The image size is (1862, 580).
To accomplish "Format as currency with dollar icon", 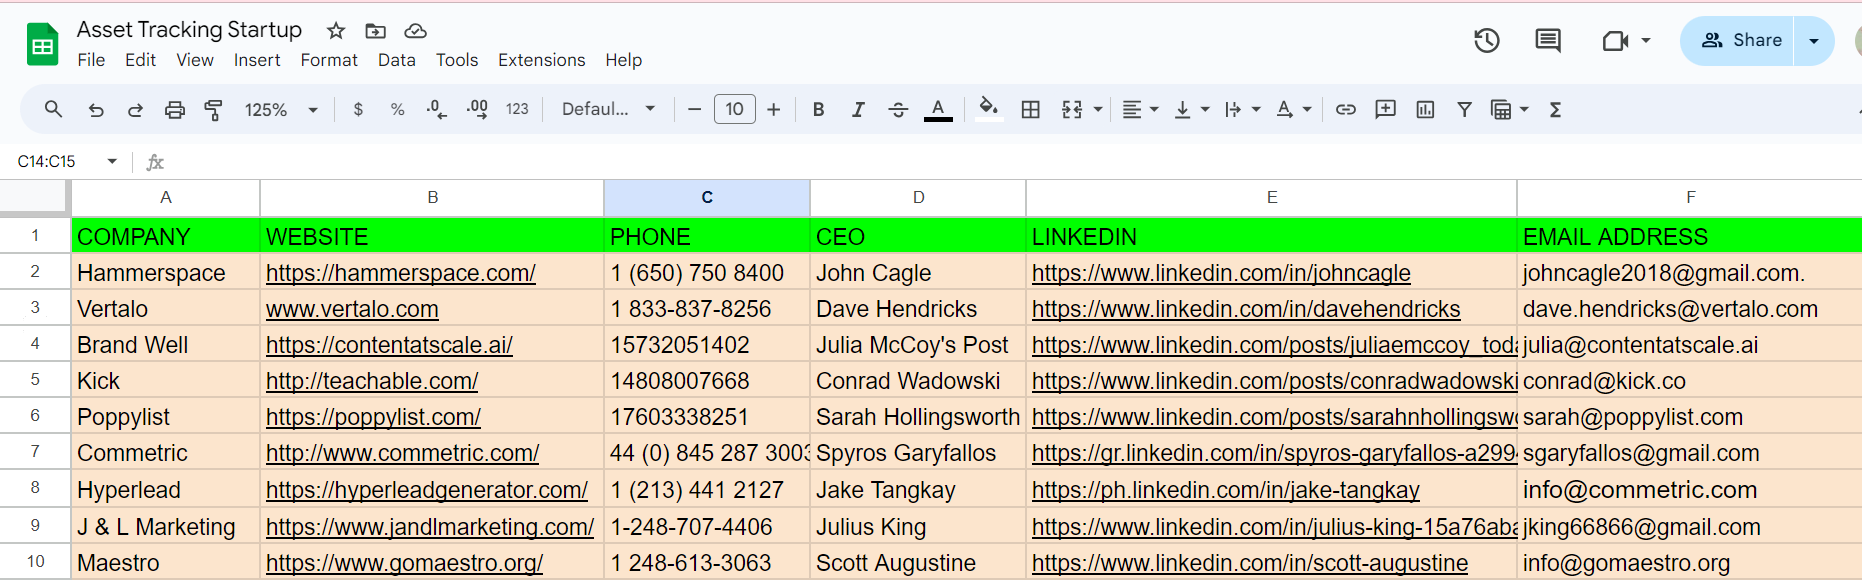I will tap(358, 110).
